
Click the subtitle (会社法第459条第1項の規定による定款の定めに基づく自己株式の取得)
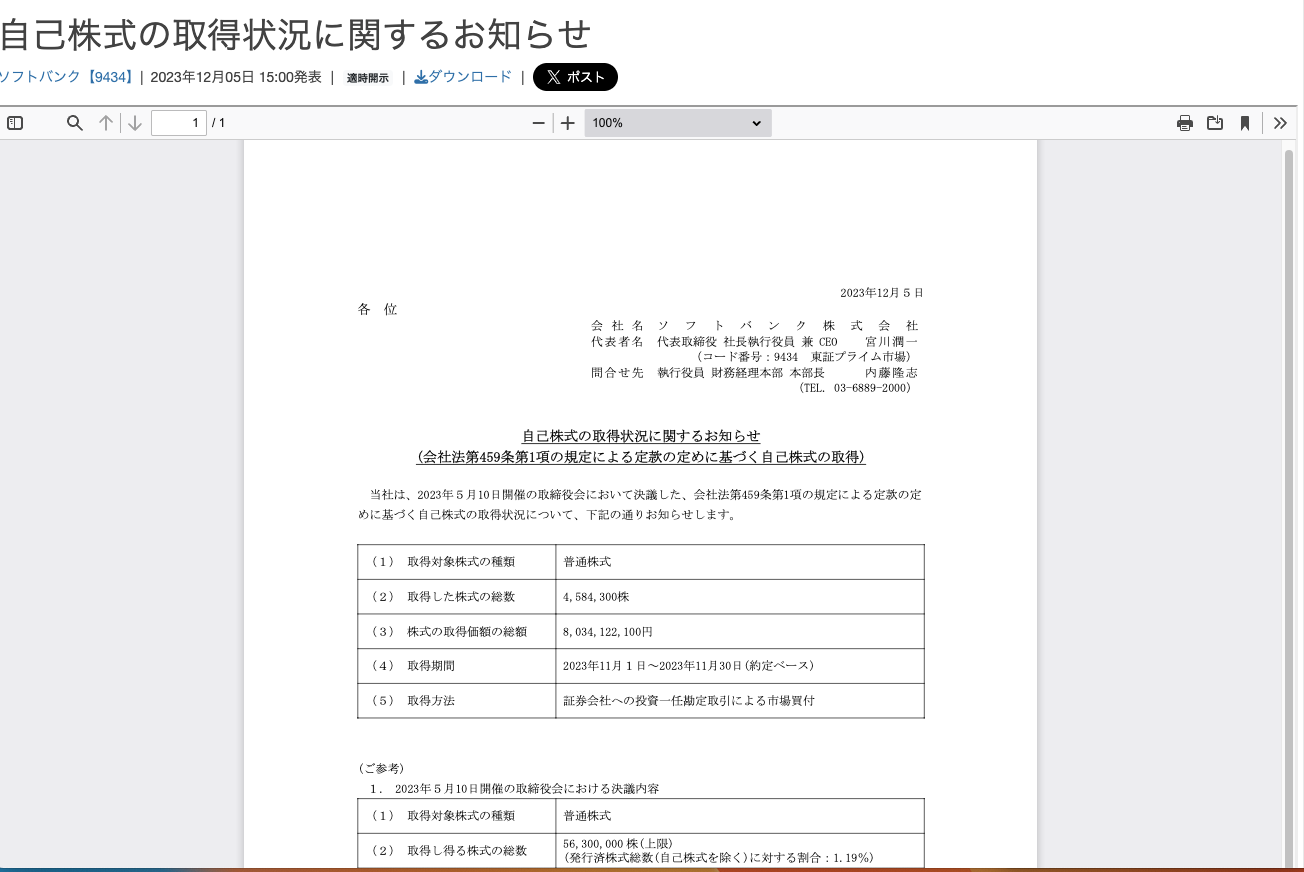pos(641,458)
